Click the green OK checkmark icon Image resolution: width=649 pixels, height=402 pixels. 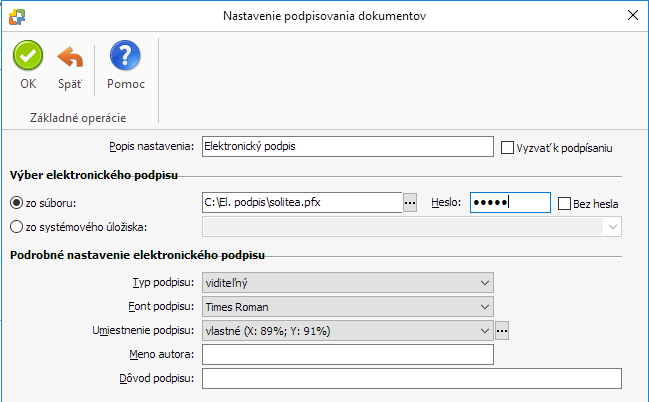click(28, 55)
